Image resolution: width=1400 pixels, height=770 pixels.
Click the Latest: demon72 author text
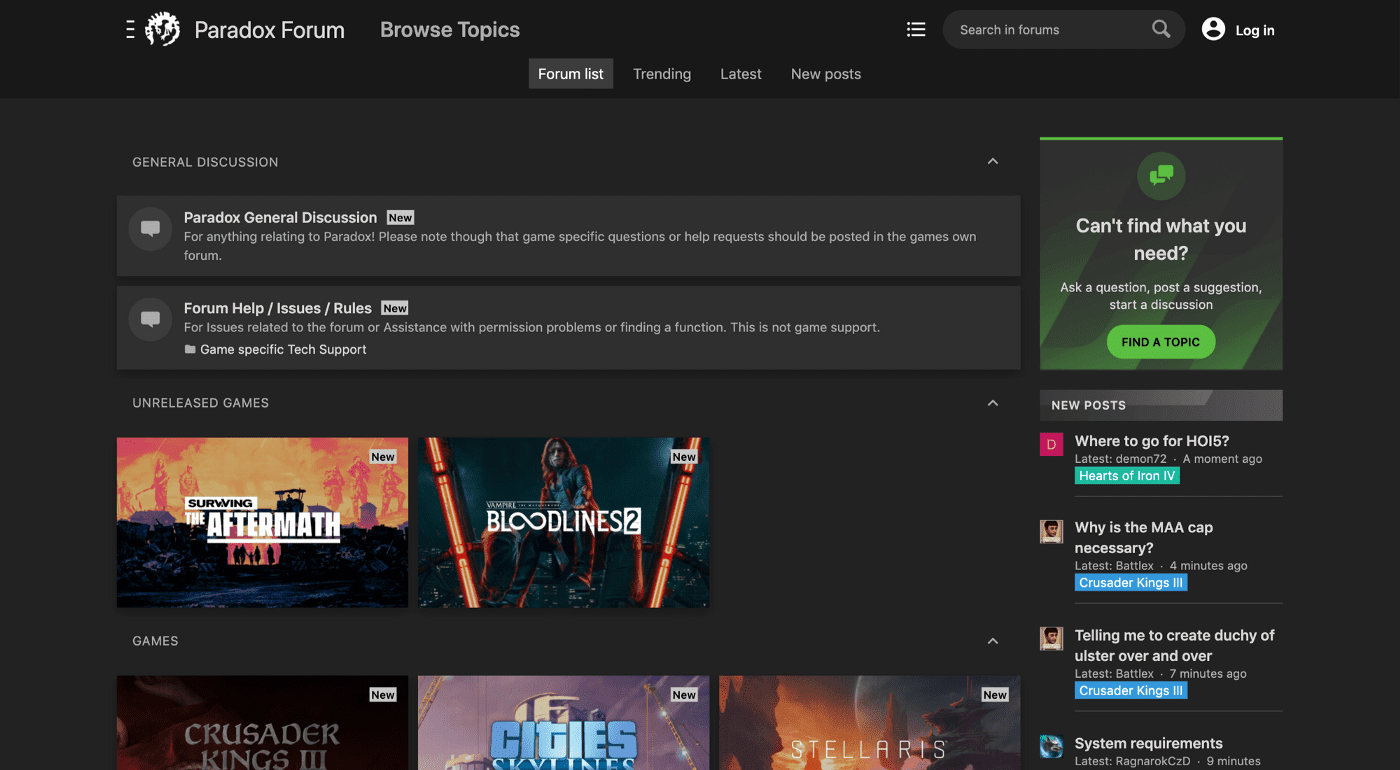coord(1121,459)
